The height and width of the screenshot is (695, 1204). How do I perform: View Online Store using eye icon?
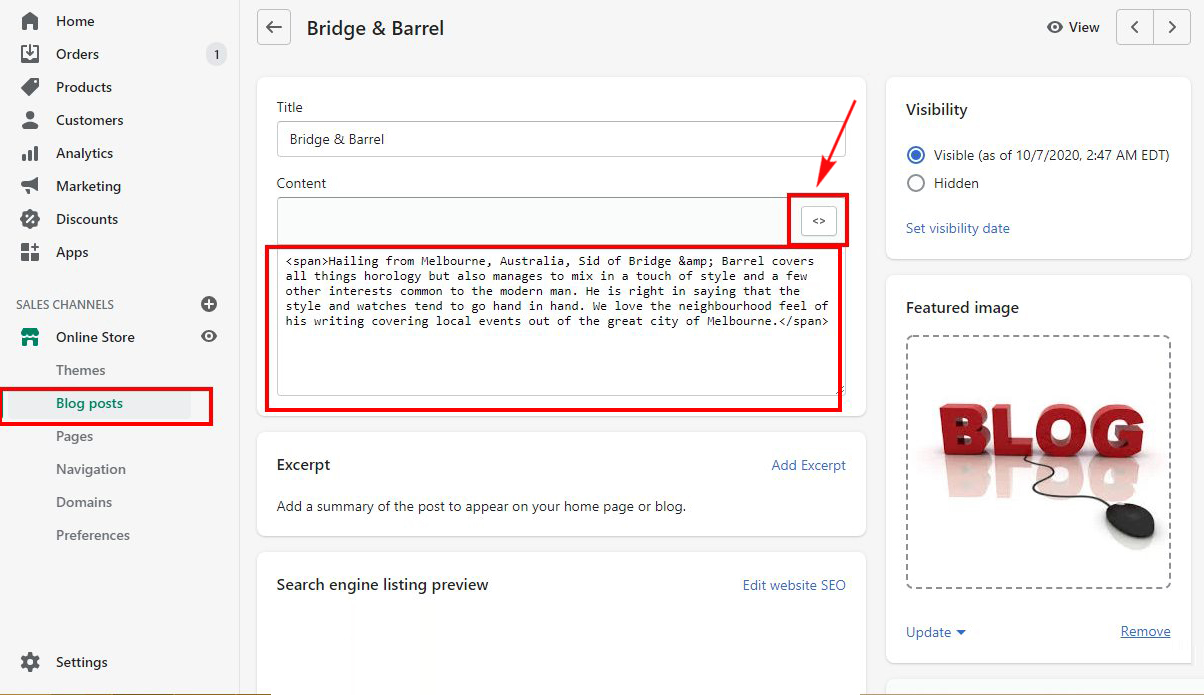click(x=209, y=337)
